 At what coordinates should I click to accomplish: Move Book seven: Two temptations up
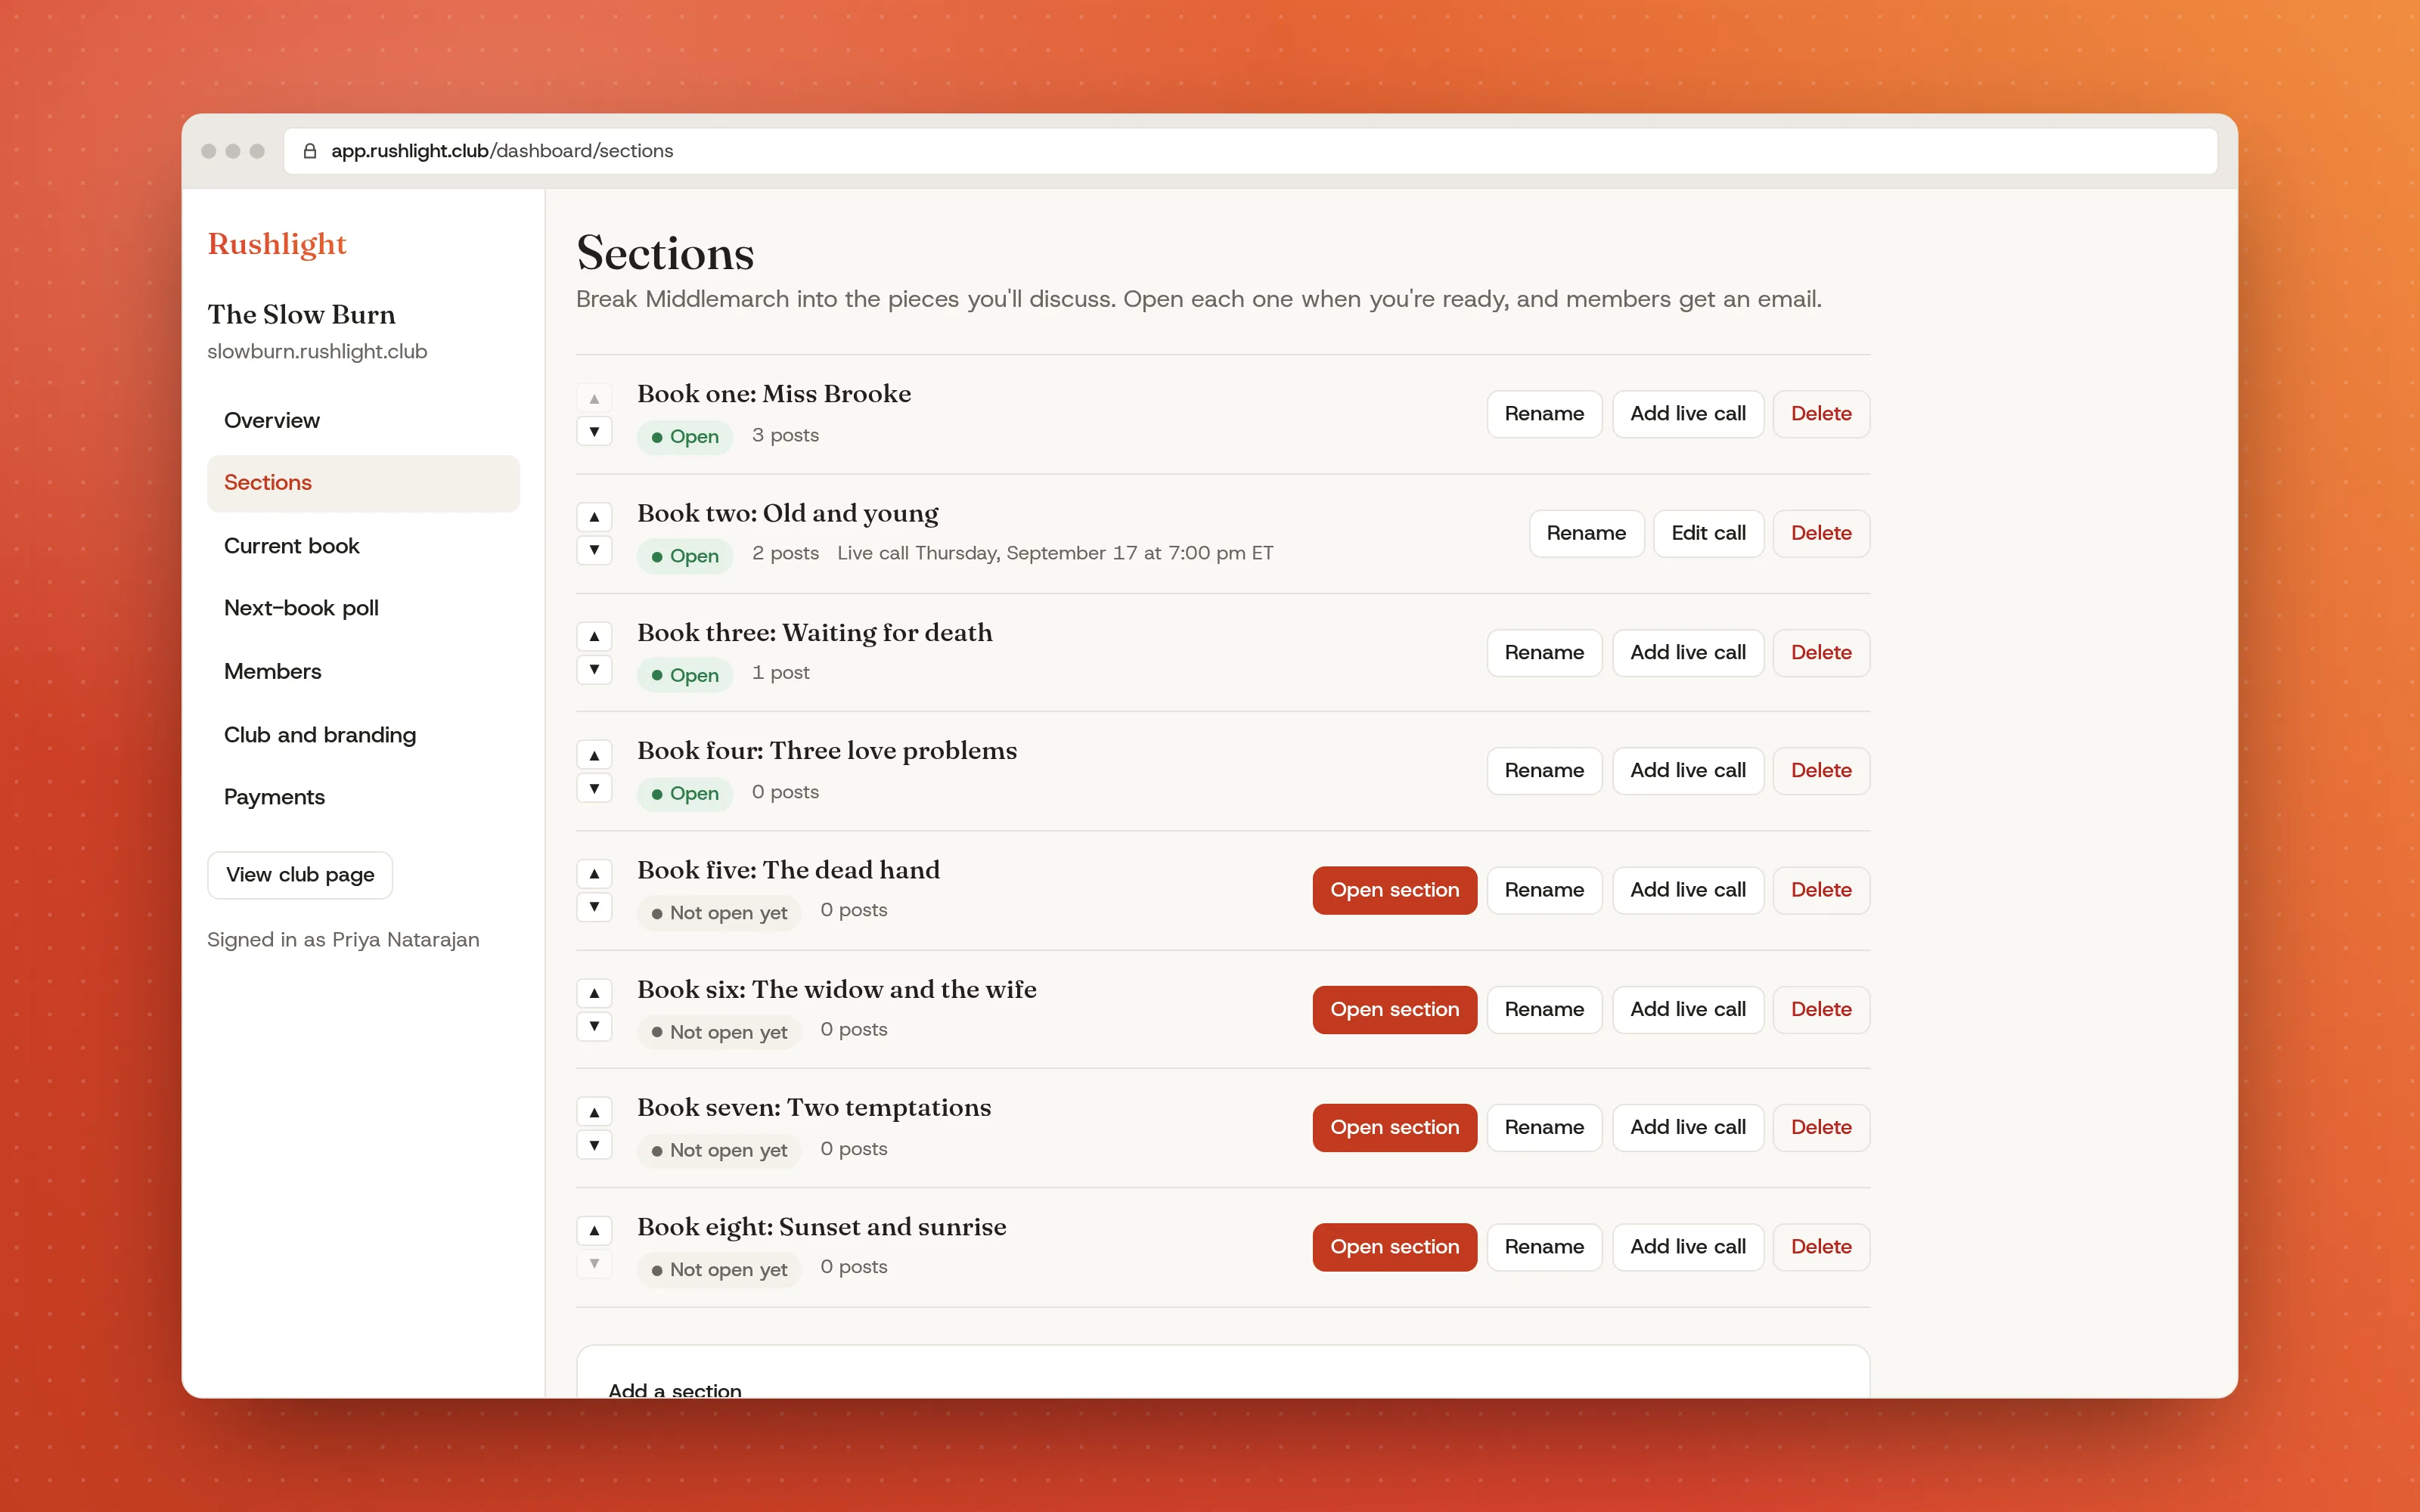pos(594,1112)
